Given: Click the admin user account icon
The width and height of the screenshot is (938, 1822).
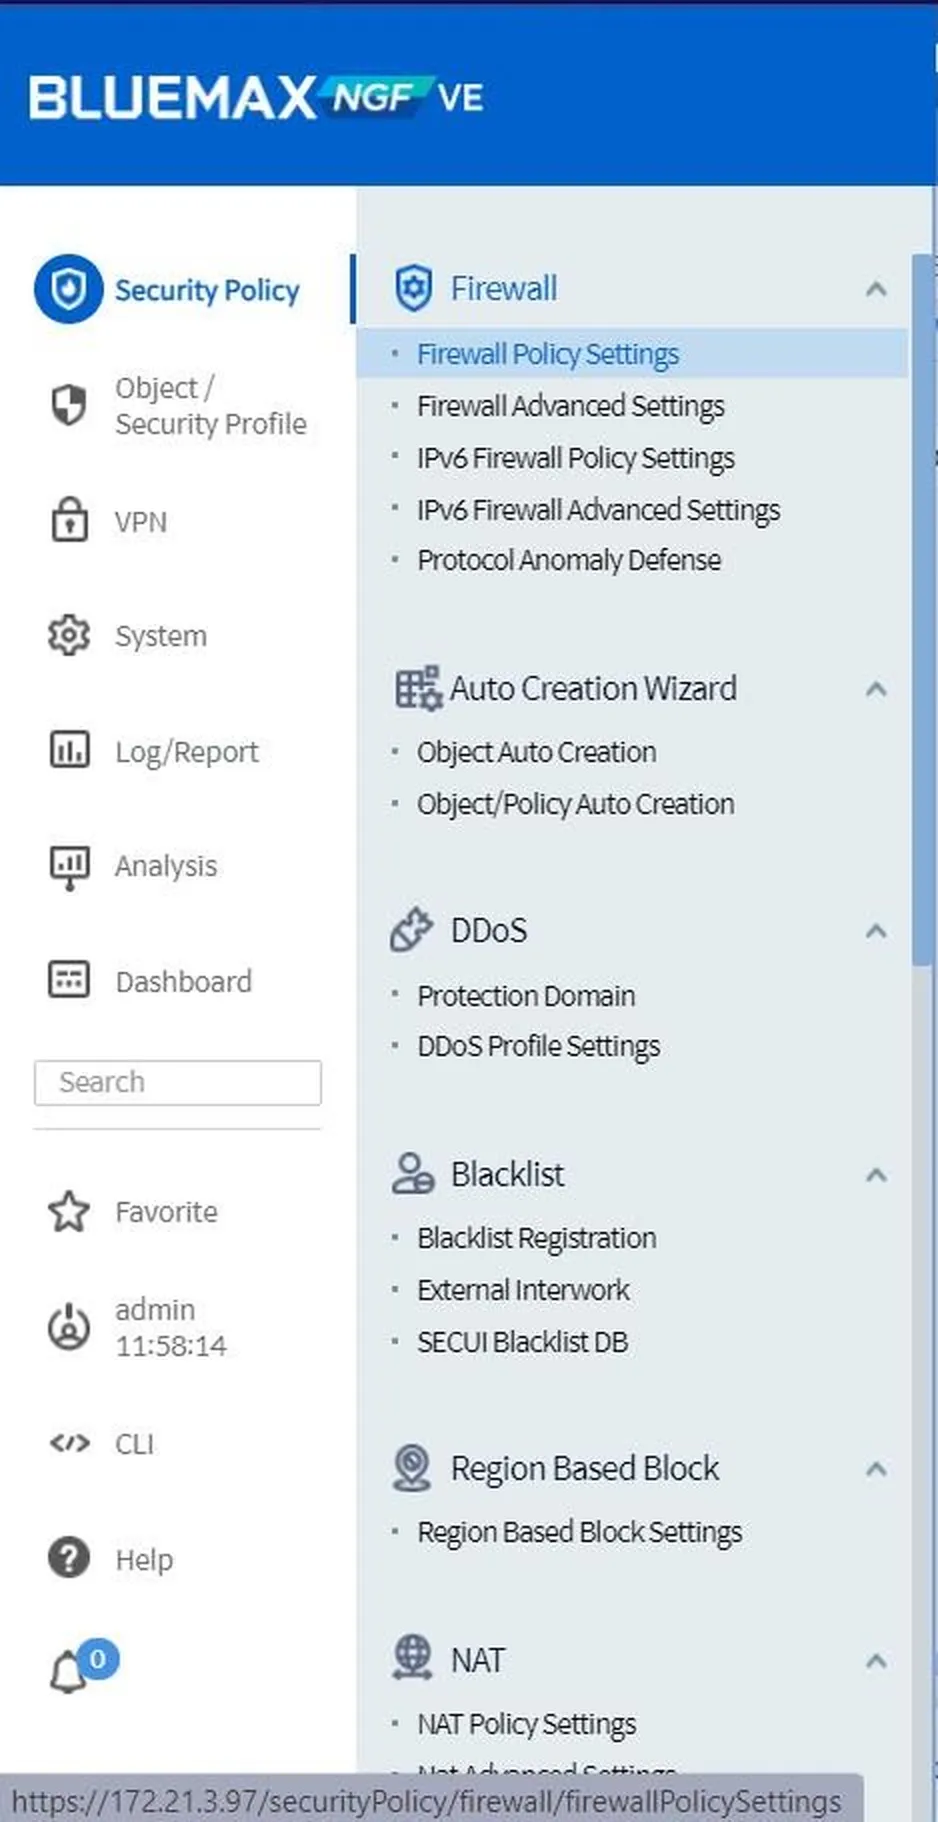Looking at the screenshot, I should coord(69,1327).
